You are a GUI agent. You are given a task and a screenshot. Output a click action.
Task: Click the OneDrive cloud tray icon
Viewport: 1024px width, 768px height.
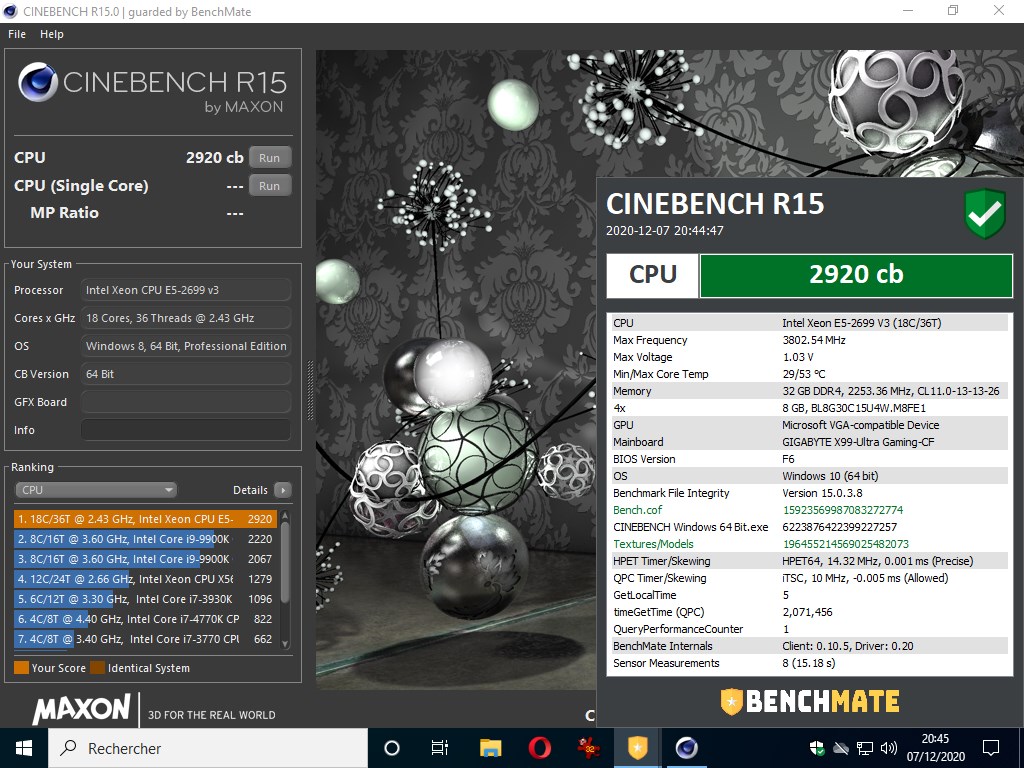coord(841,748)
